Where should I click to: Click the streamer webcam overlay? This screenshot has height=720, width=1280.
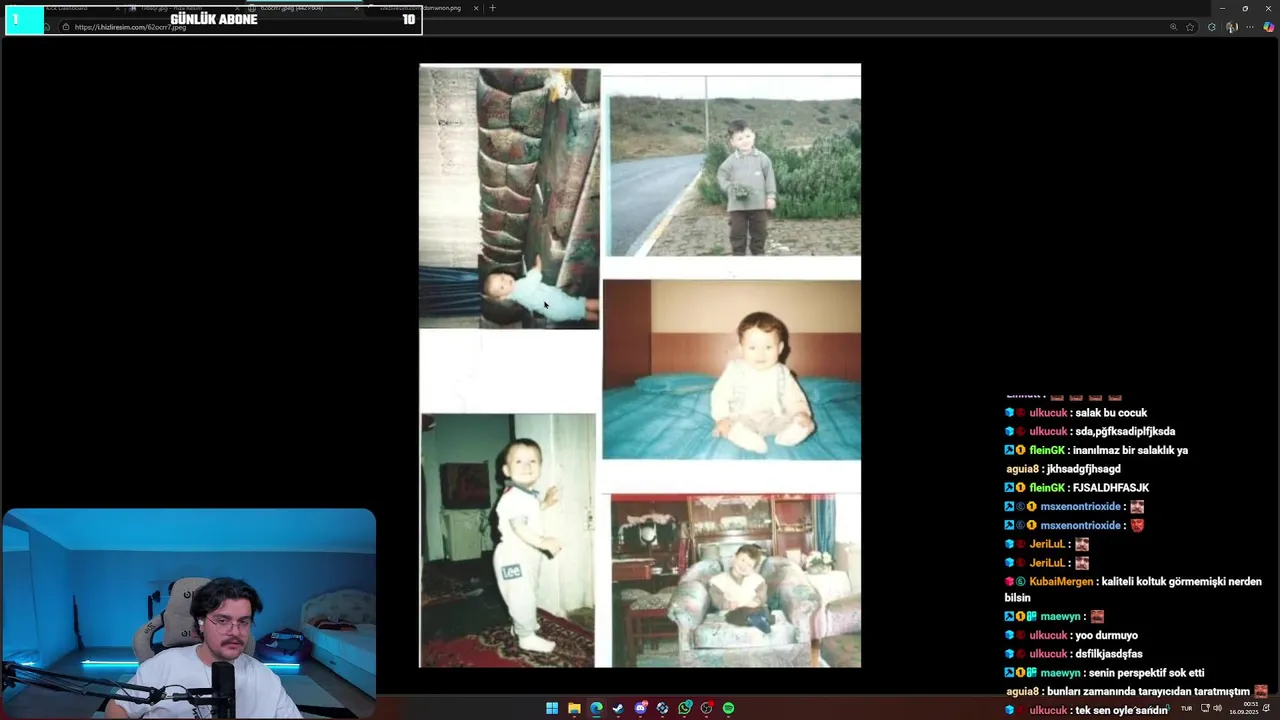pyautogui.click(x=189, y=614)
